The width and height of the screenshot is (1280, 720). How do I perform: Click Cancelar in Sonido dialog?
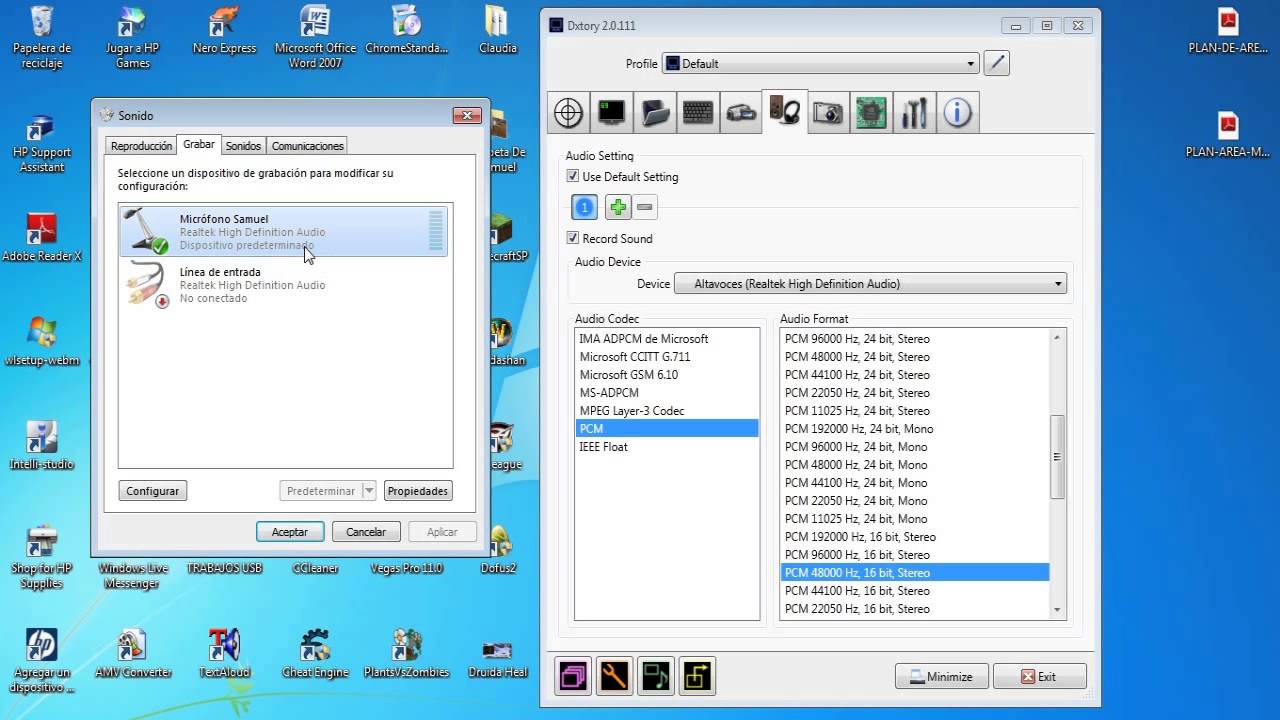[x=366, y=532]
